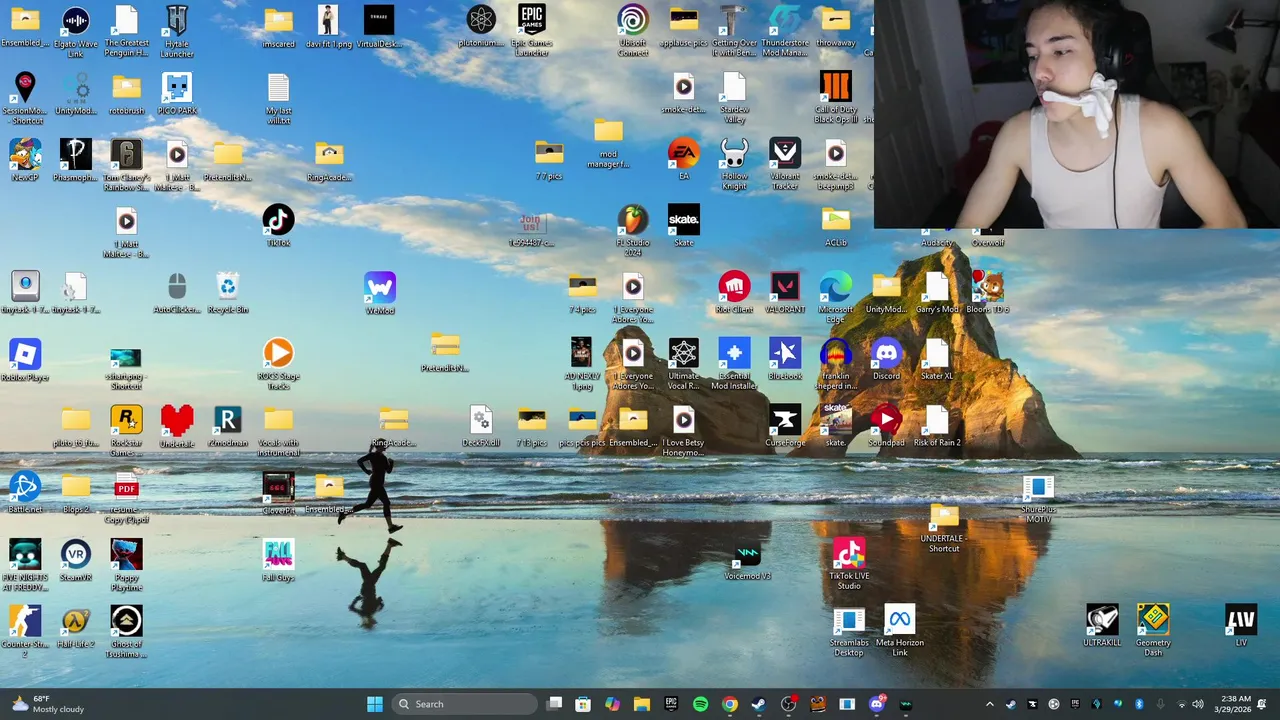This screenshot has height=720, width=1280.
Task: Click the taskbar Search box
Action: pyautogui.click(x=465, y=704)
